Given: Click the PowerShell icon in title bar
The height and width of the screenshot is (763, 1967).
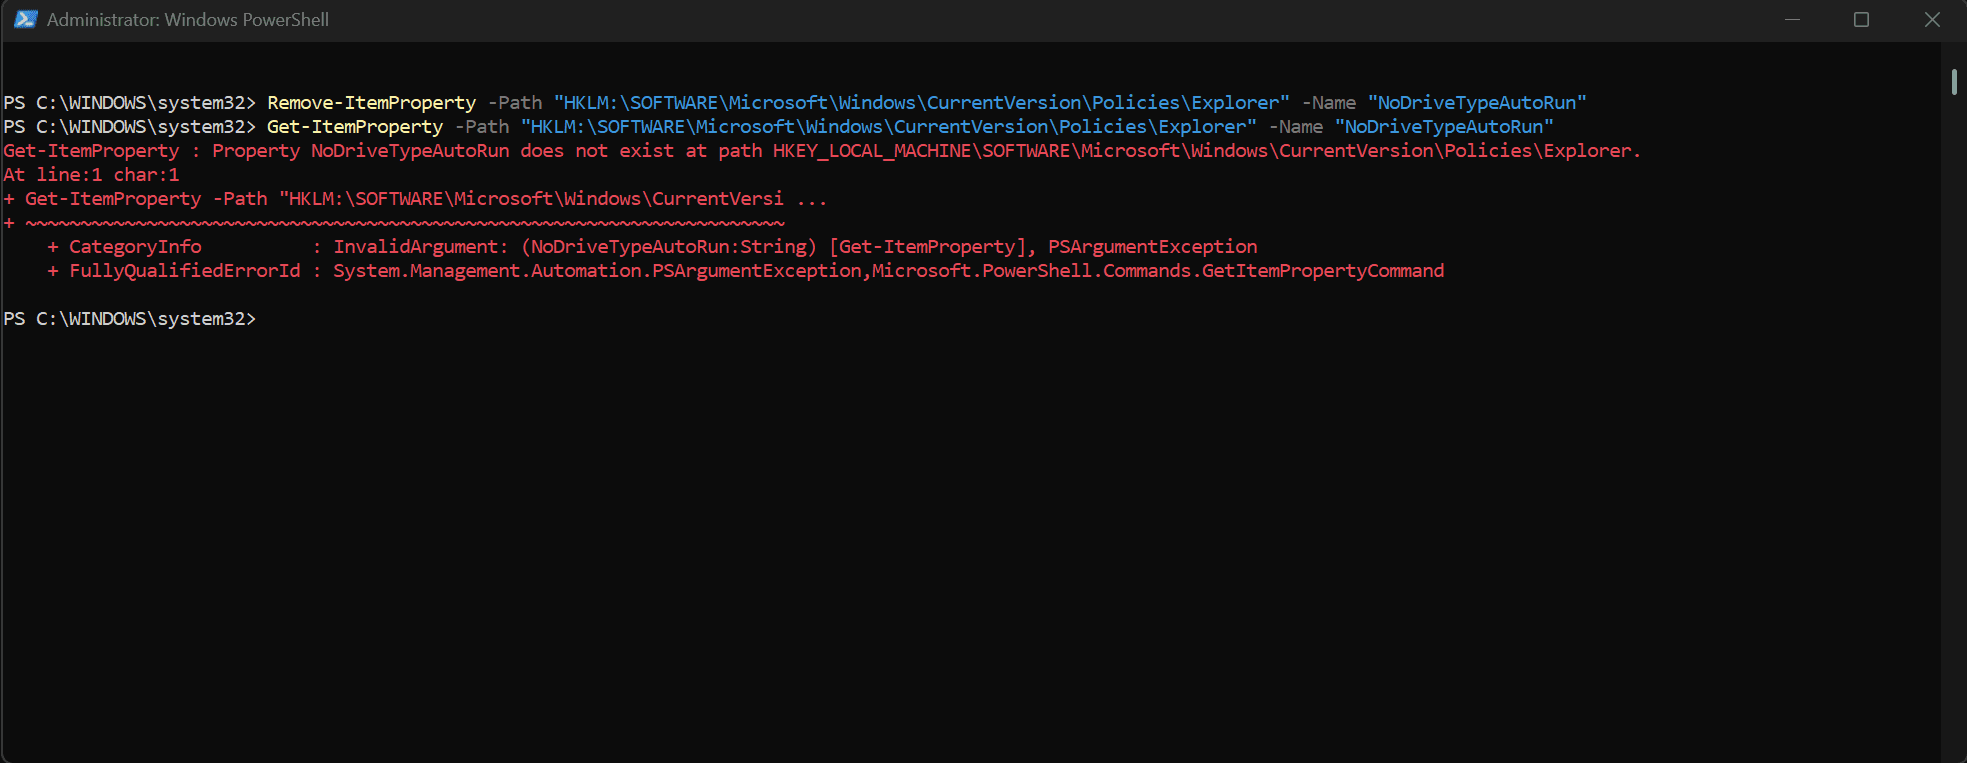Looking at the screenshot, I should [x=25, y=19].
